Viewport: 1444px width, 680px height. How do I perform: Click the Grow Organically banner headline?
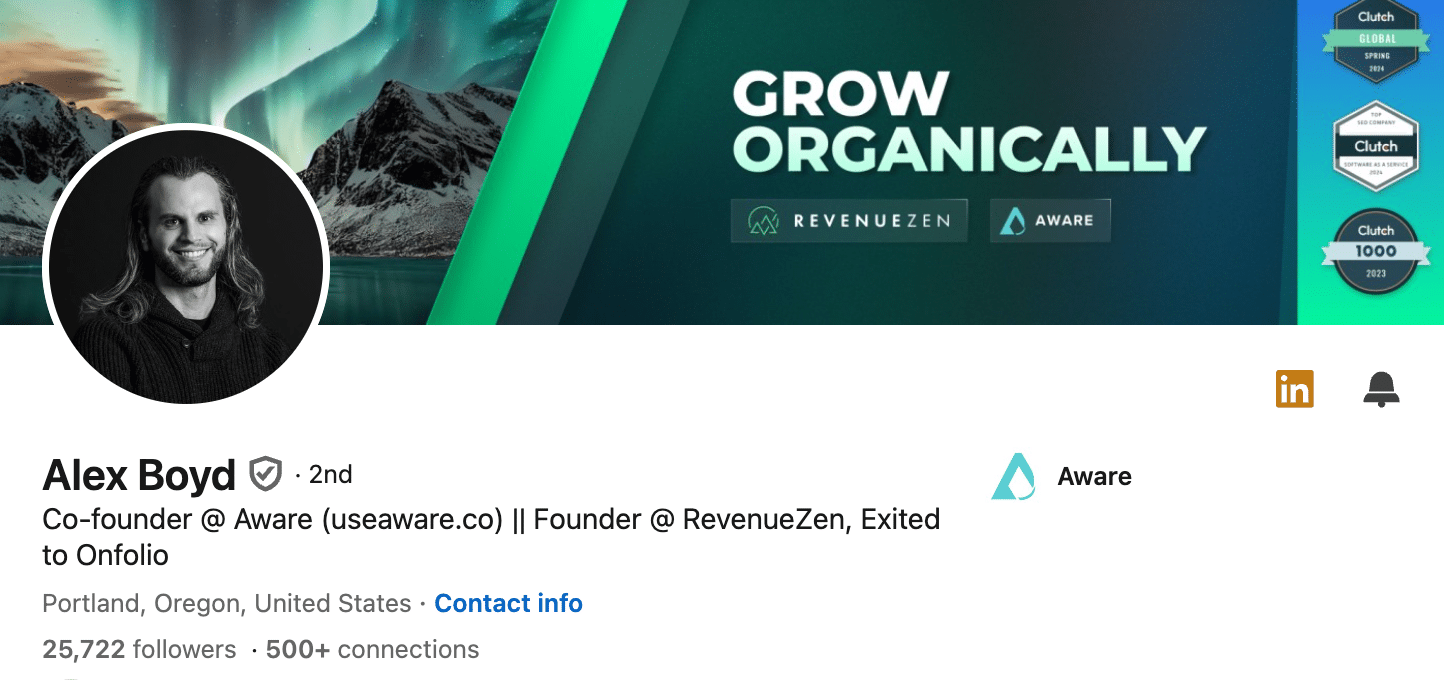pos(969,122)
